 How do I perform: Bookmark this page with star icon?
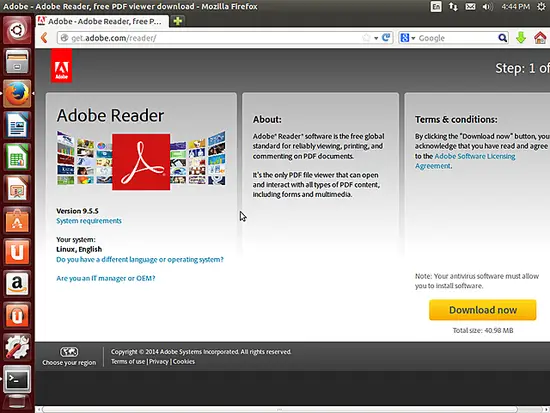pyautogui.click(x=366, y=38)
